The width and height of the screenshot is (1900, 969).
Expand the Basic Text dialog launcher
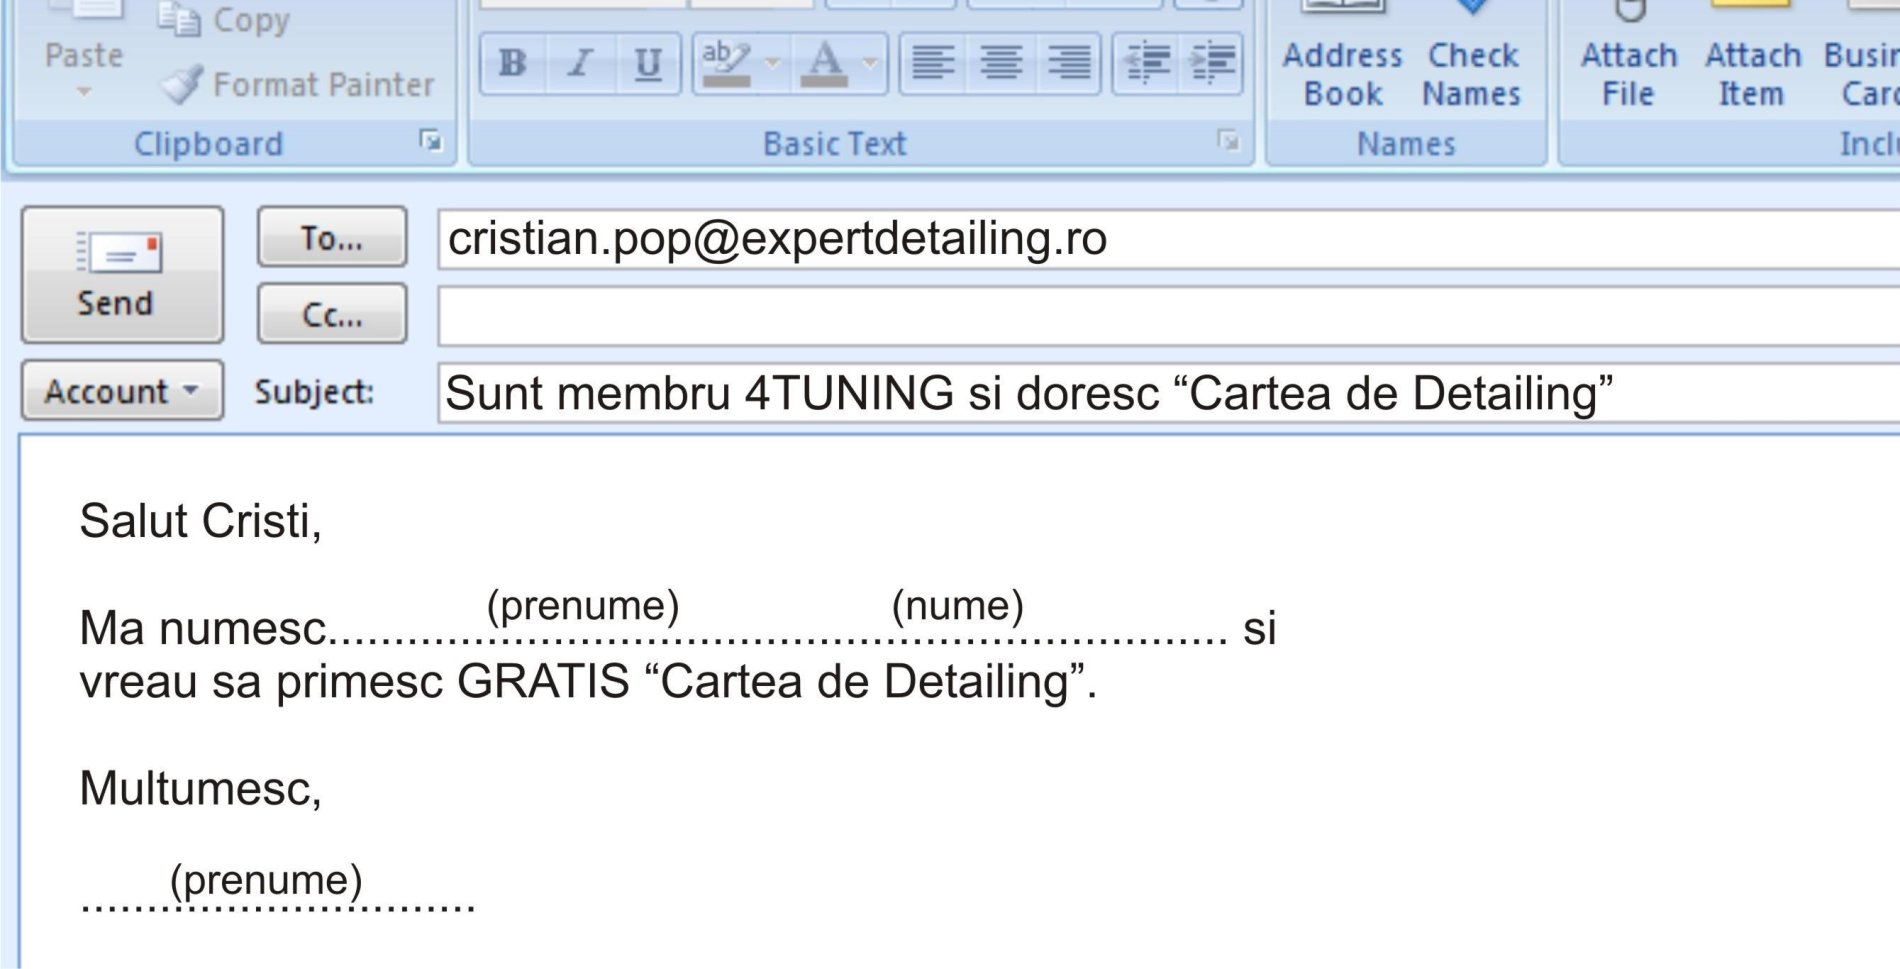tap(1228, 141)
